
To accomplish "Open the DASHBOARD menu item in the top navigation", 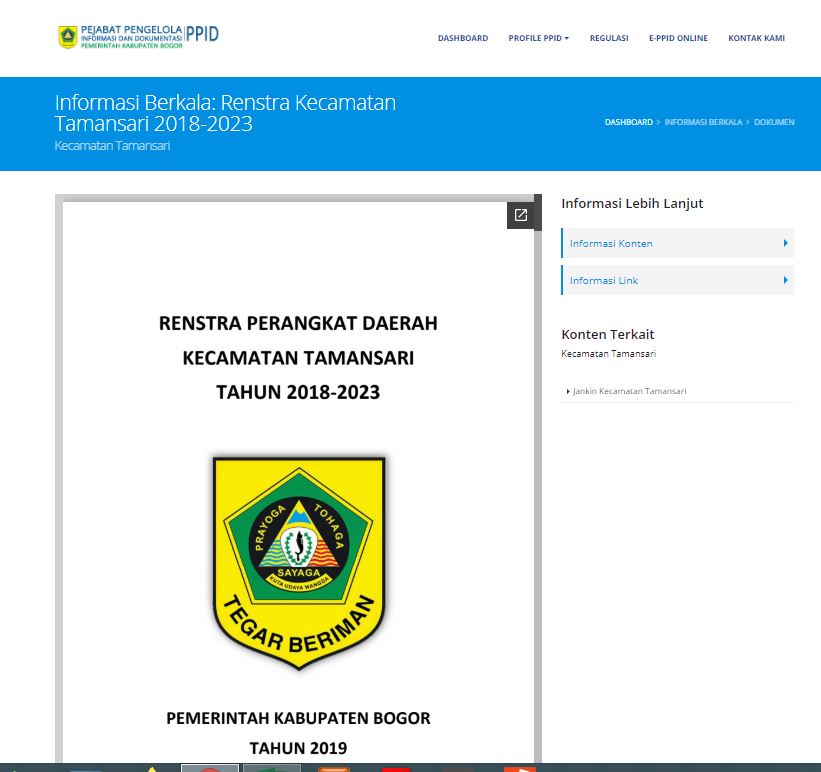I will pos(463,38).
